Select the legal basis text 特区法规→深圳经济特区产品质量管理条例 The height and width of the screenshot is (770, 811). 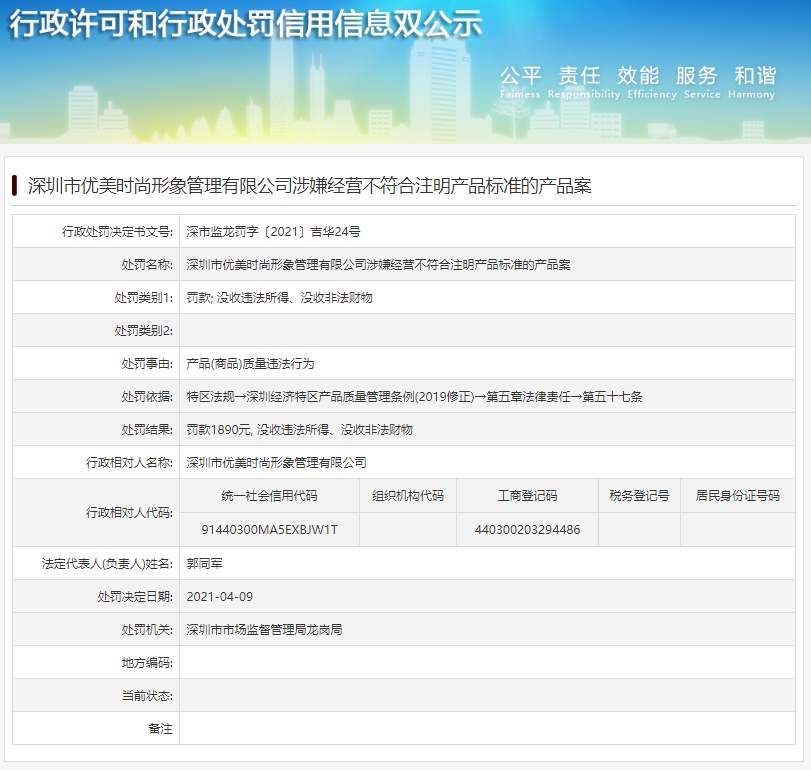301,397
